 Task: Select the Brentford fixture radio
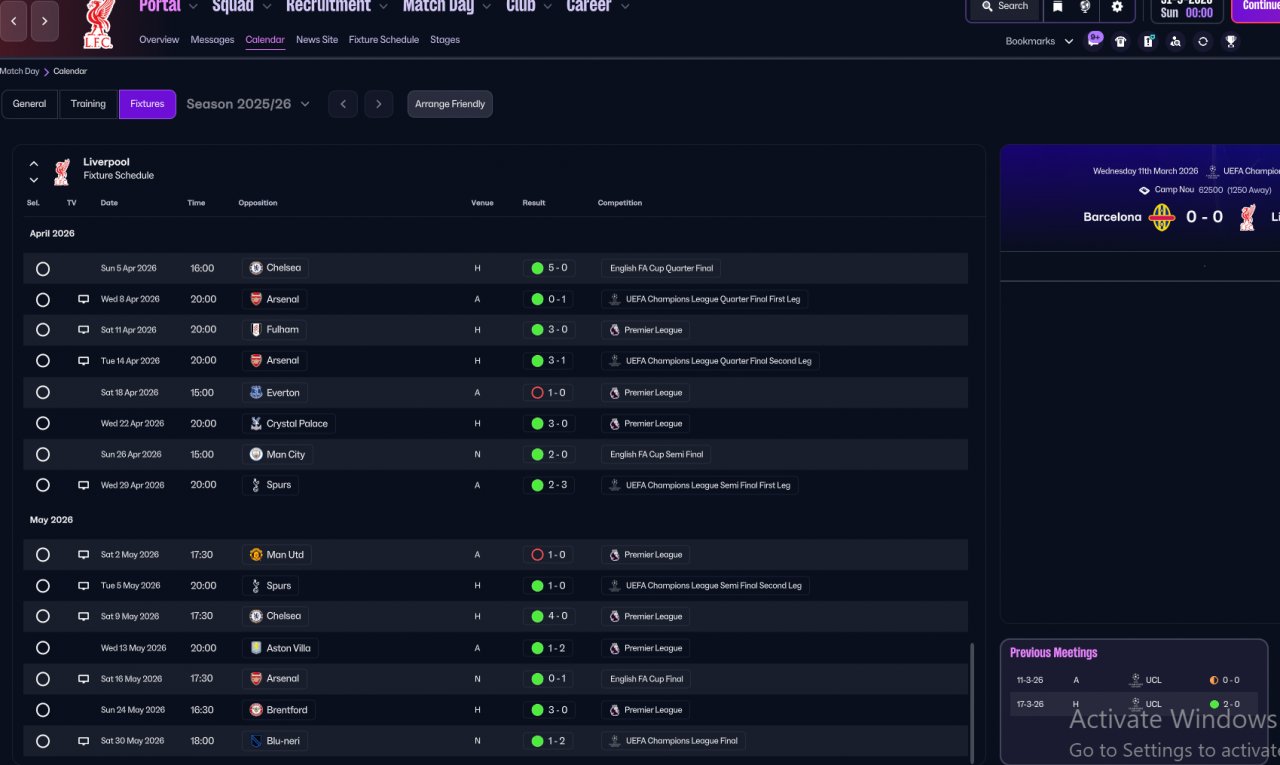pyautogui.click(x=42, y=710)
